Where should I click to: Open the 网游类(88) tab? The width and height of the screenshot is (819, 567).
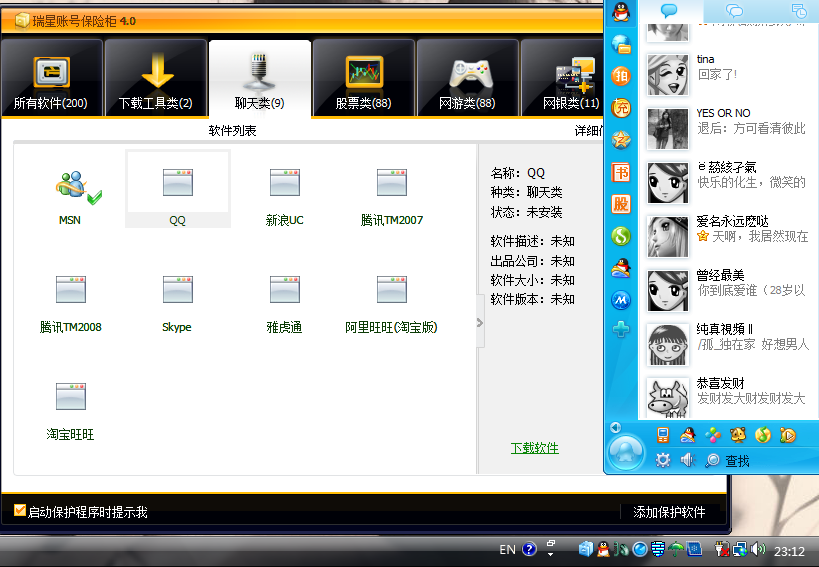[467, 78]
